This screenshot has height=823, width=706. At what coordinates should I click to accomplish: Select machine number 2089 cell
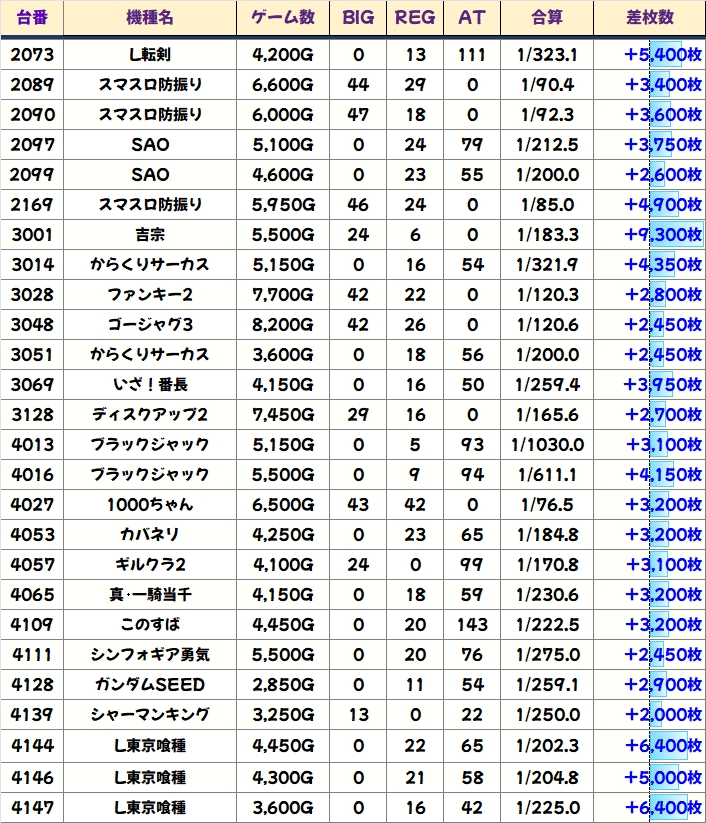(32, 85)
